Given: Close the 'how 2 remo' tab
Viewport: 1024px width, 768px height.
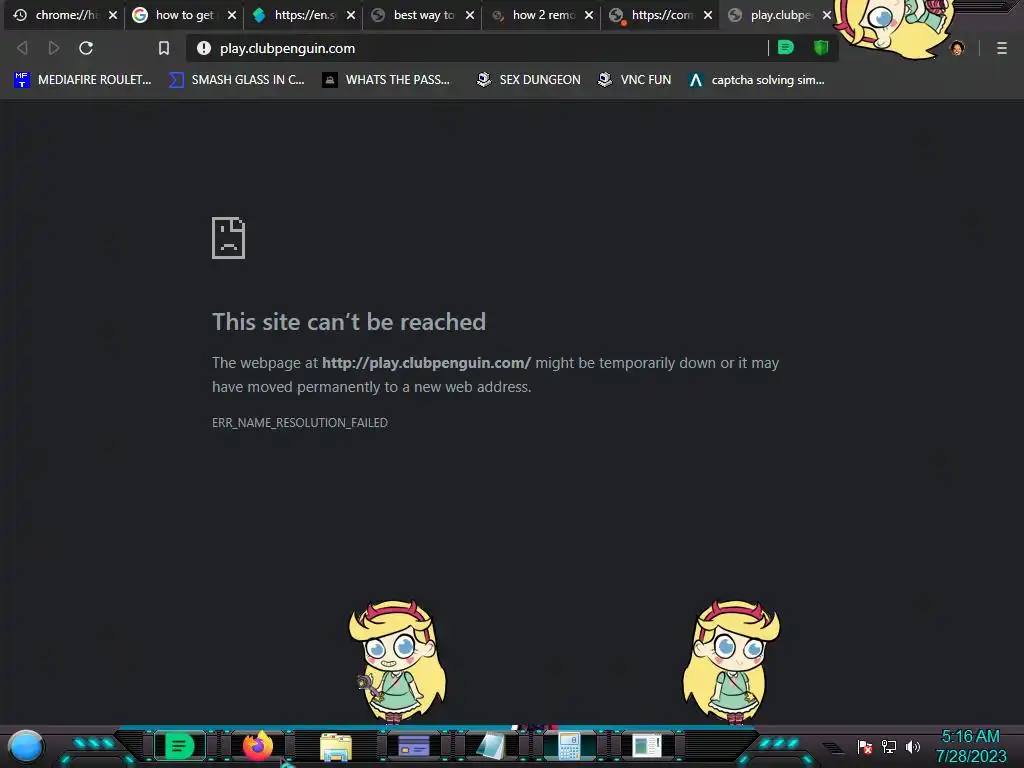Looking at the screenshot, I should coord(589,15).
